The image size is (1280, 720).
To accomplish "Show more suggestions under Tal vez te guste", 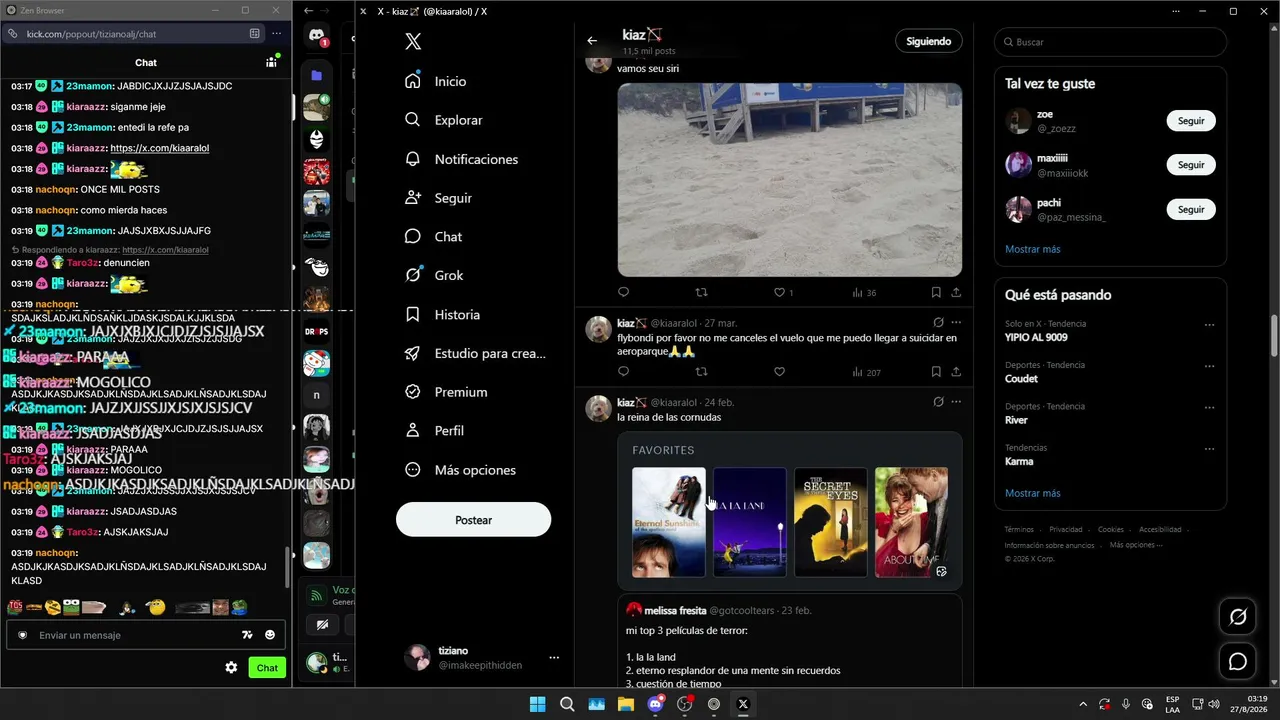I will (1033, 249).
